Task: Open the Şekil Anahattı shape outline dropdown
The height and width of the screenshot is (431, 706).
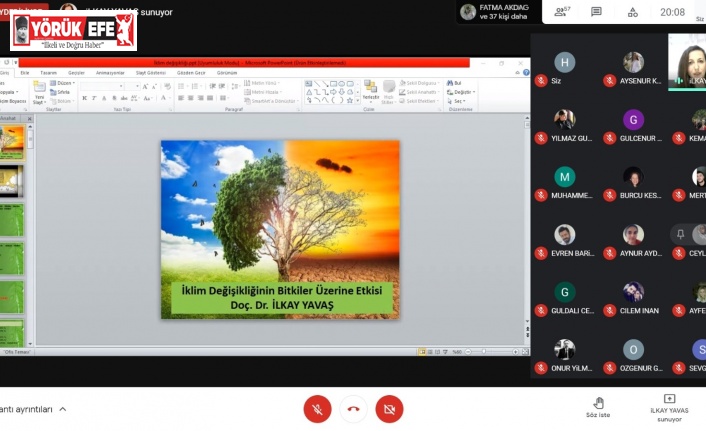Action: [419, 92]
